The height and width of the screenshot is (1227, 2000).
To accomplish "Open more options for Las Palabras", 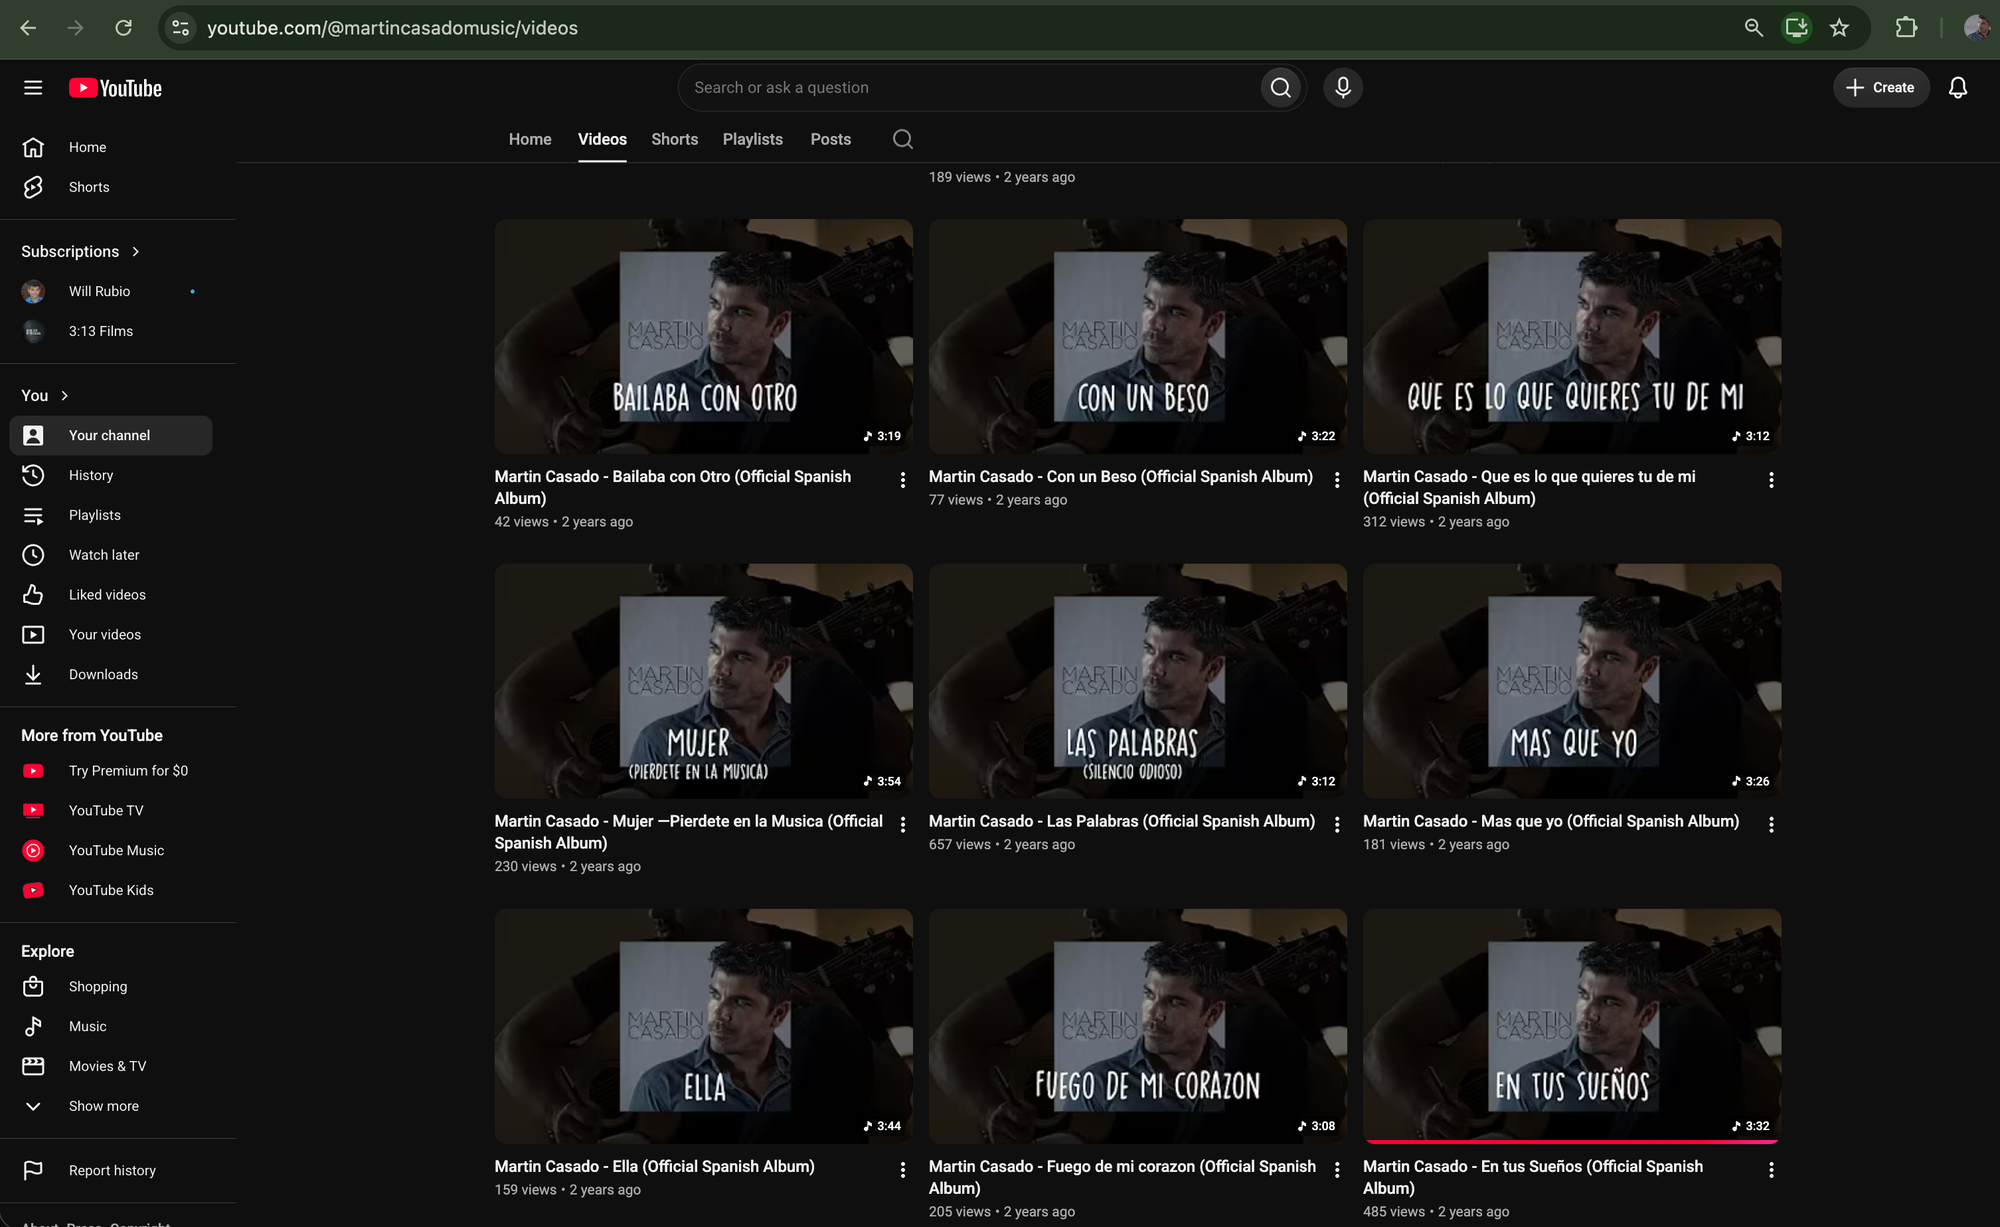I will coord(1337,825).
